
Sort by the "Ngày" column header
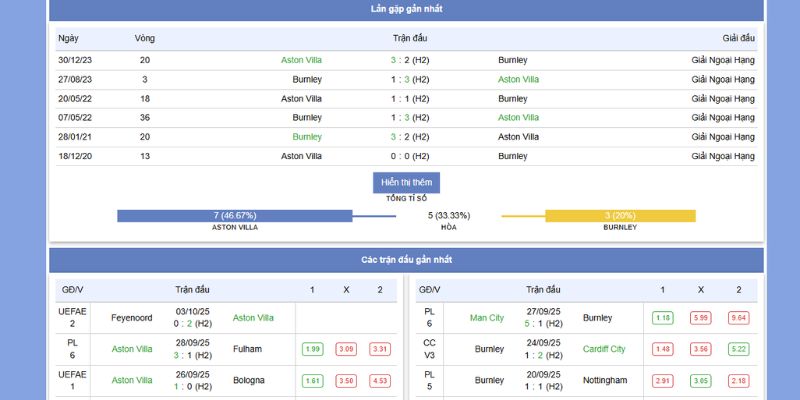pyautogui.click(x=68, y=38)
